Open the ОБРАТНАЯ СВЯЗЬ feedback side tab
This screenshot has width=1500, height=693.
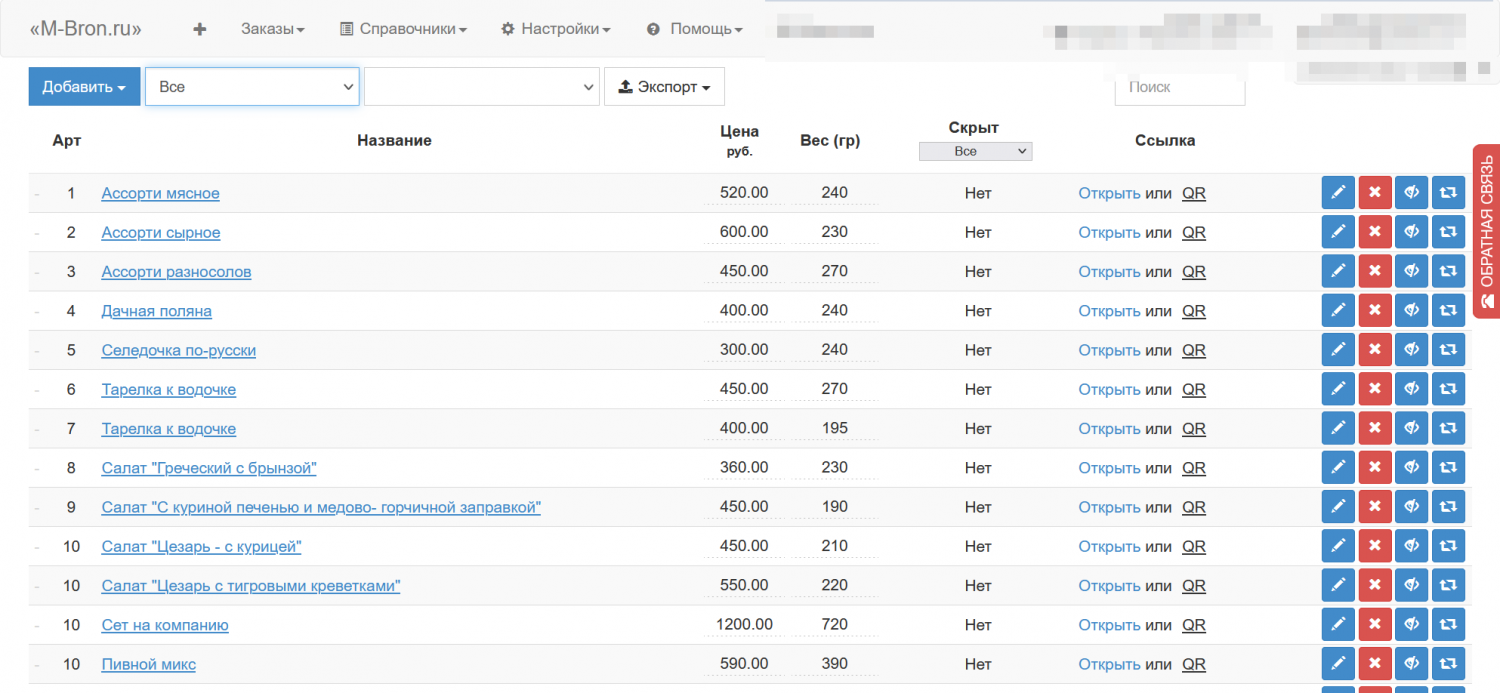click(x=1486, y=231)
